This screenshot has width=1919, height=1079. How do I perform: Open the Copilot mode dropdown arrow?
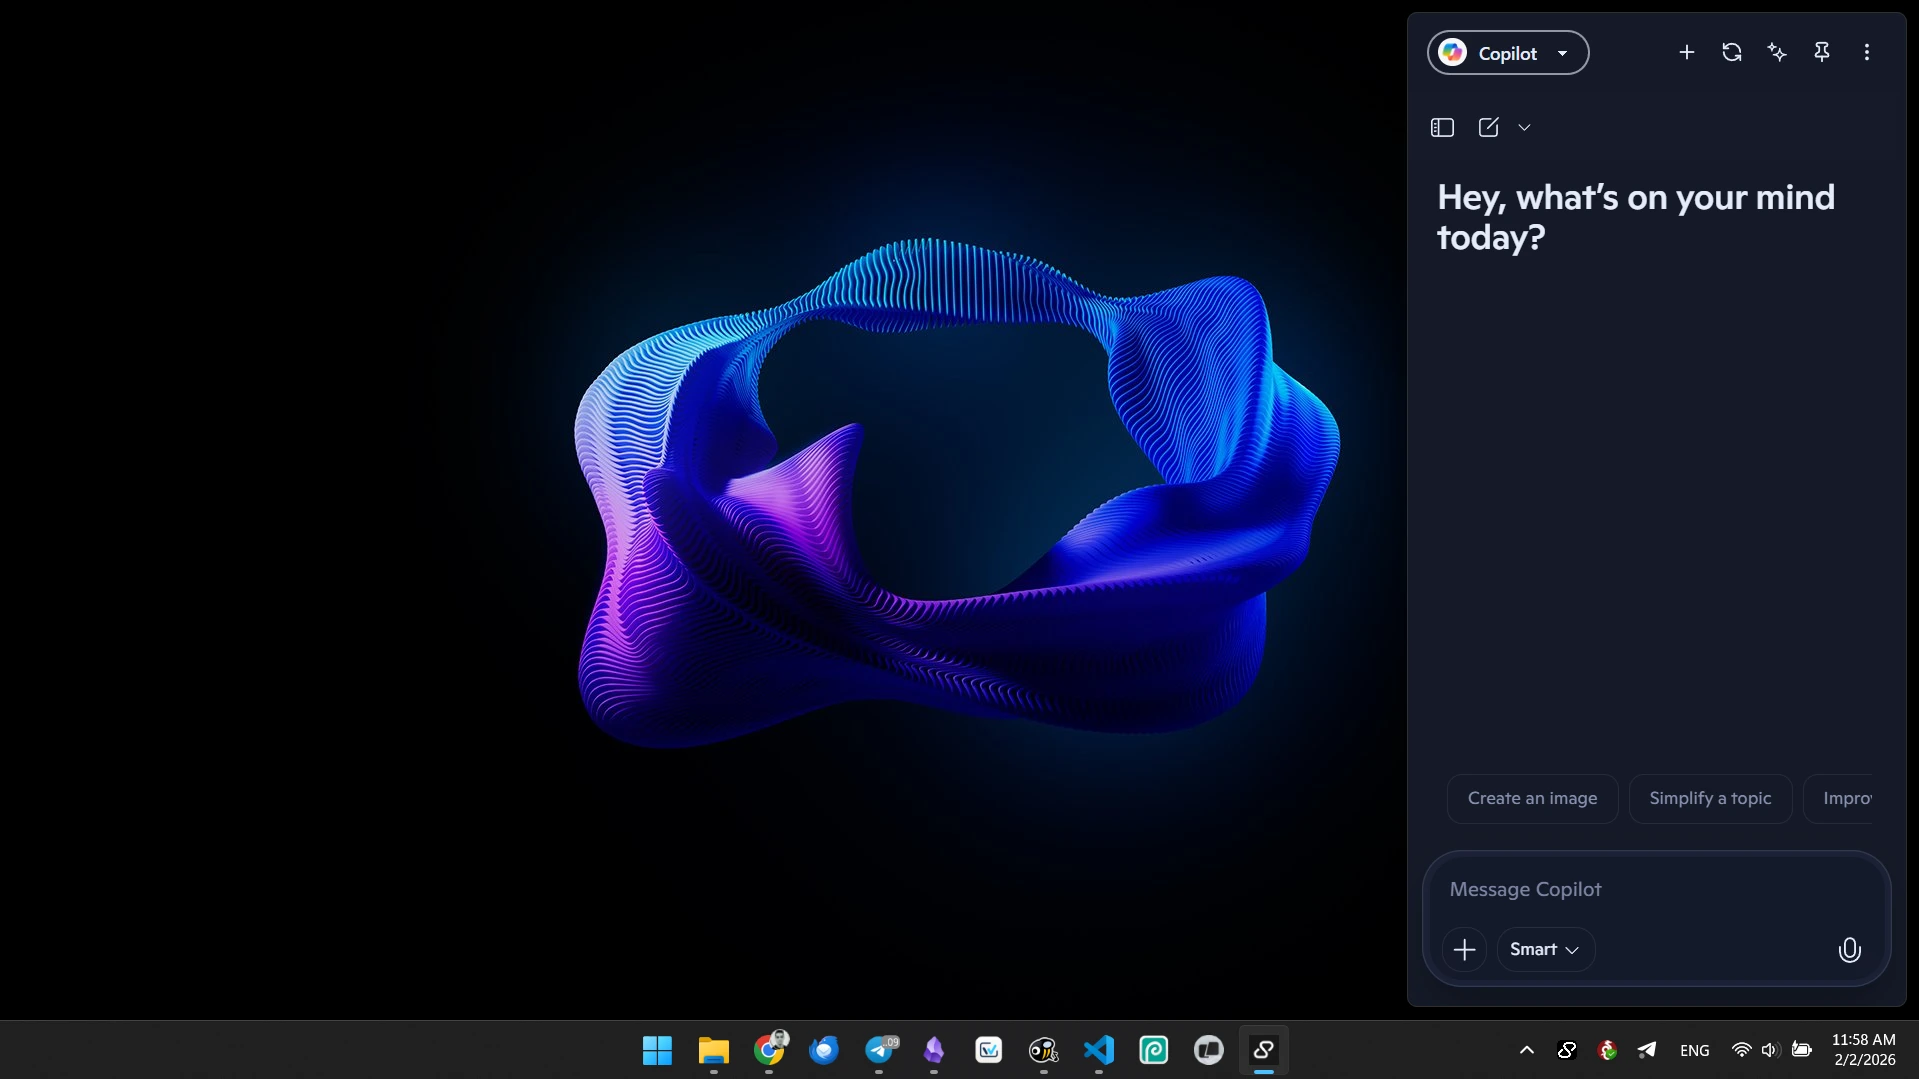(1561, 53)
